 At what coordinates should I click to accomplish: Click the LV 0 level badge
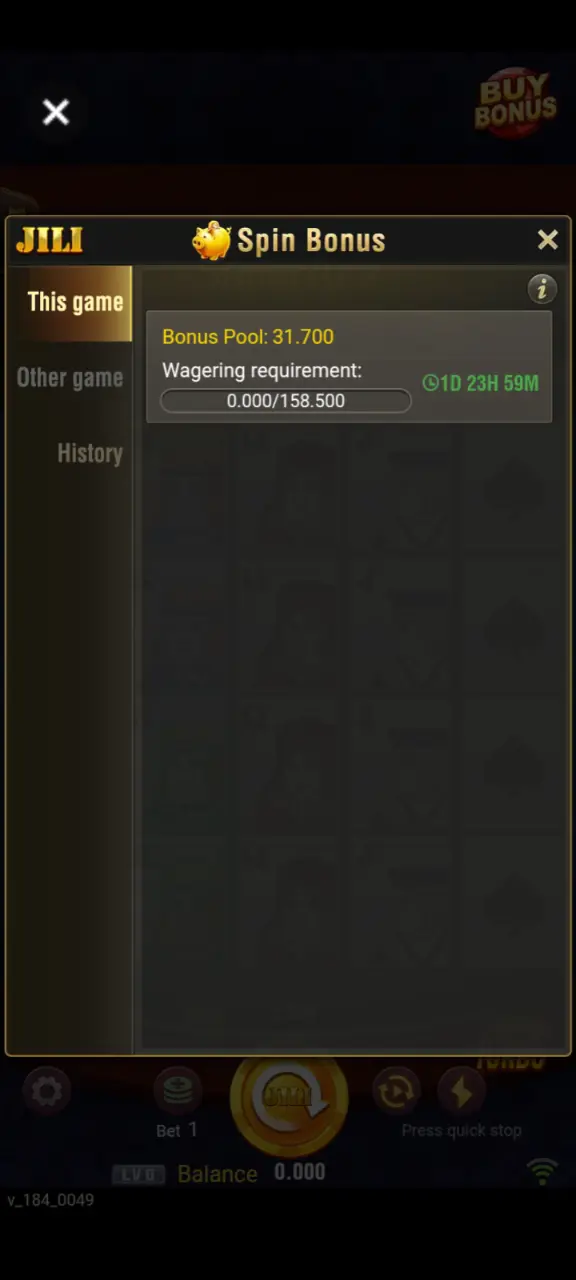[x=138, y=1175]
